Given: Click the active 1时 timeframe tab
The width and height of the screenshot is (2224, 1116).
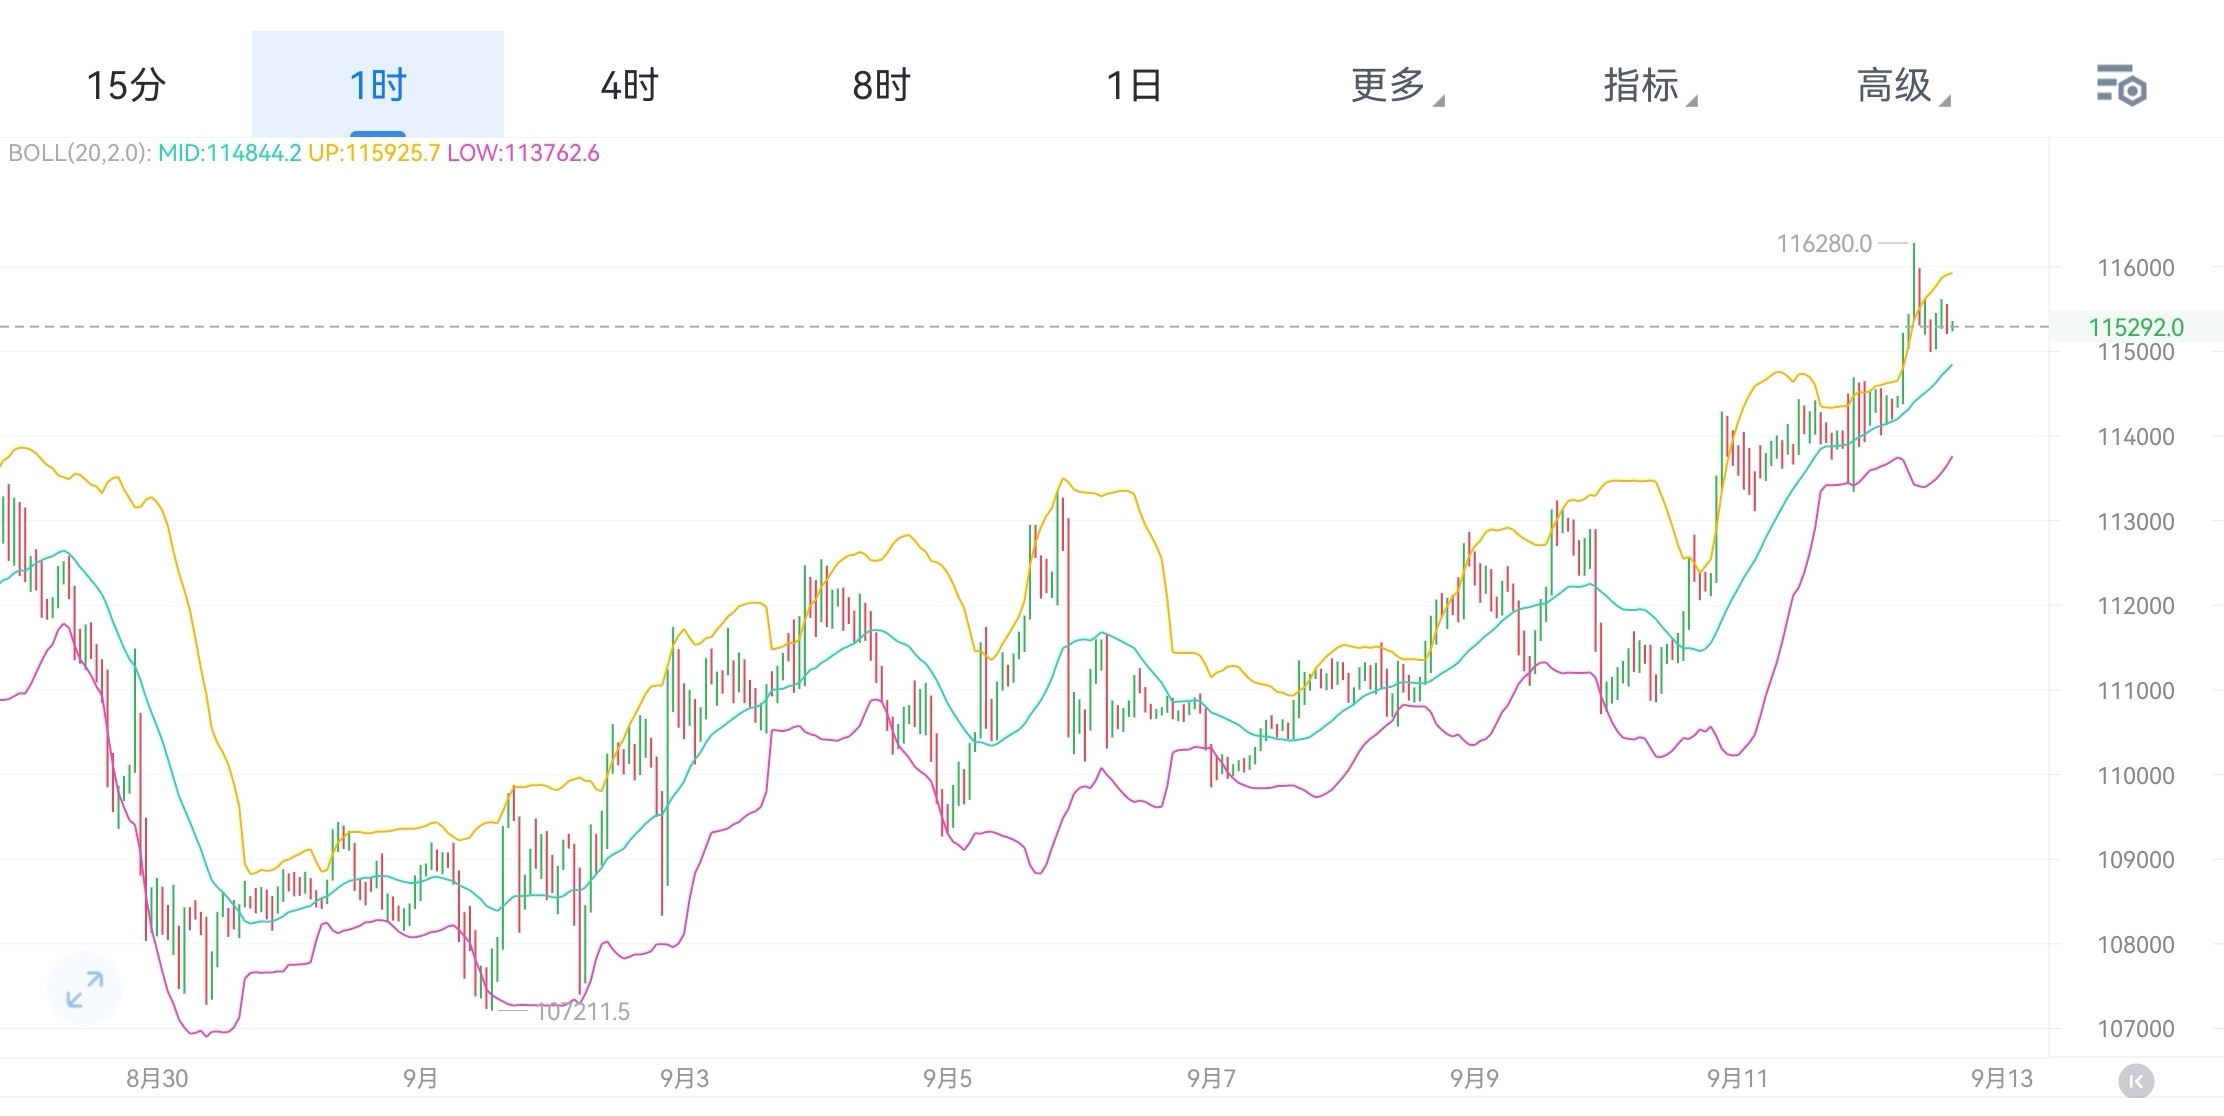Looking at the screenshot, I should pos(376,86).
